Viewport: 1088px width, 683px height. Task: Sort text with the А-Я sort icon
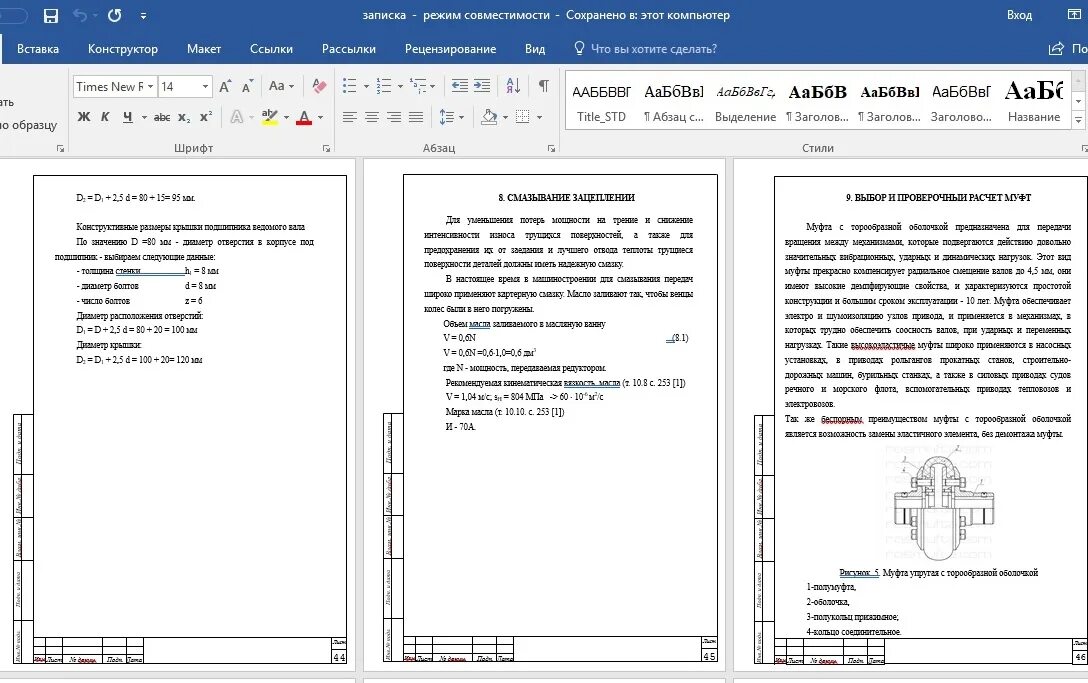[513, 86]
